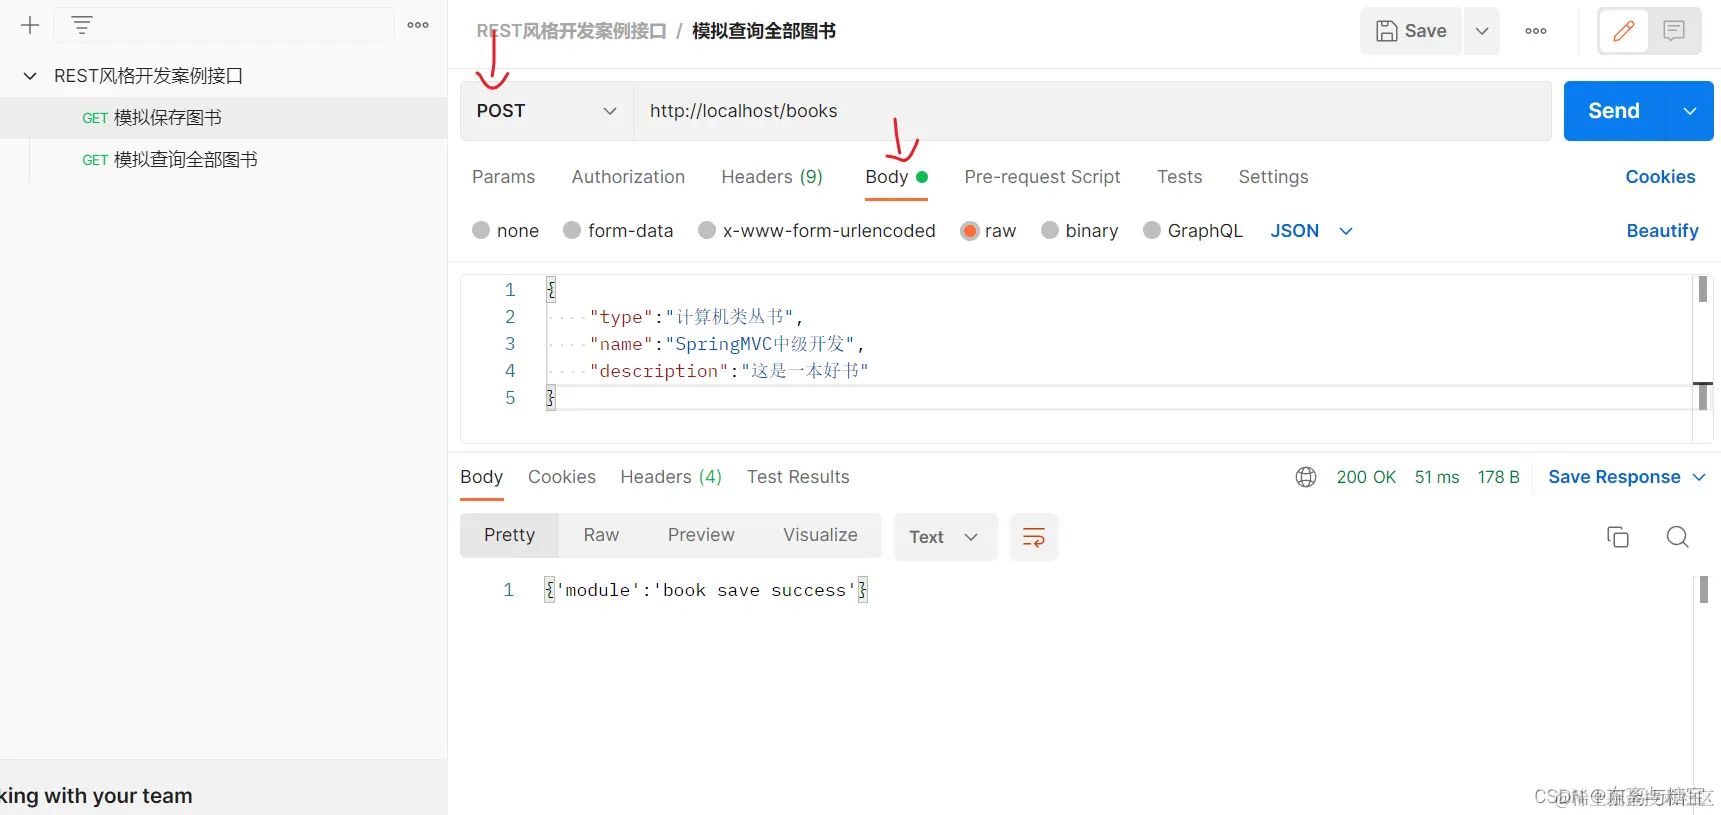Image resolution: width=1721 pixels, height=815 pixels.
Task: Click the Save button
Action: click(1411, 31)
